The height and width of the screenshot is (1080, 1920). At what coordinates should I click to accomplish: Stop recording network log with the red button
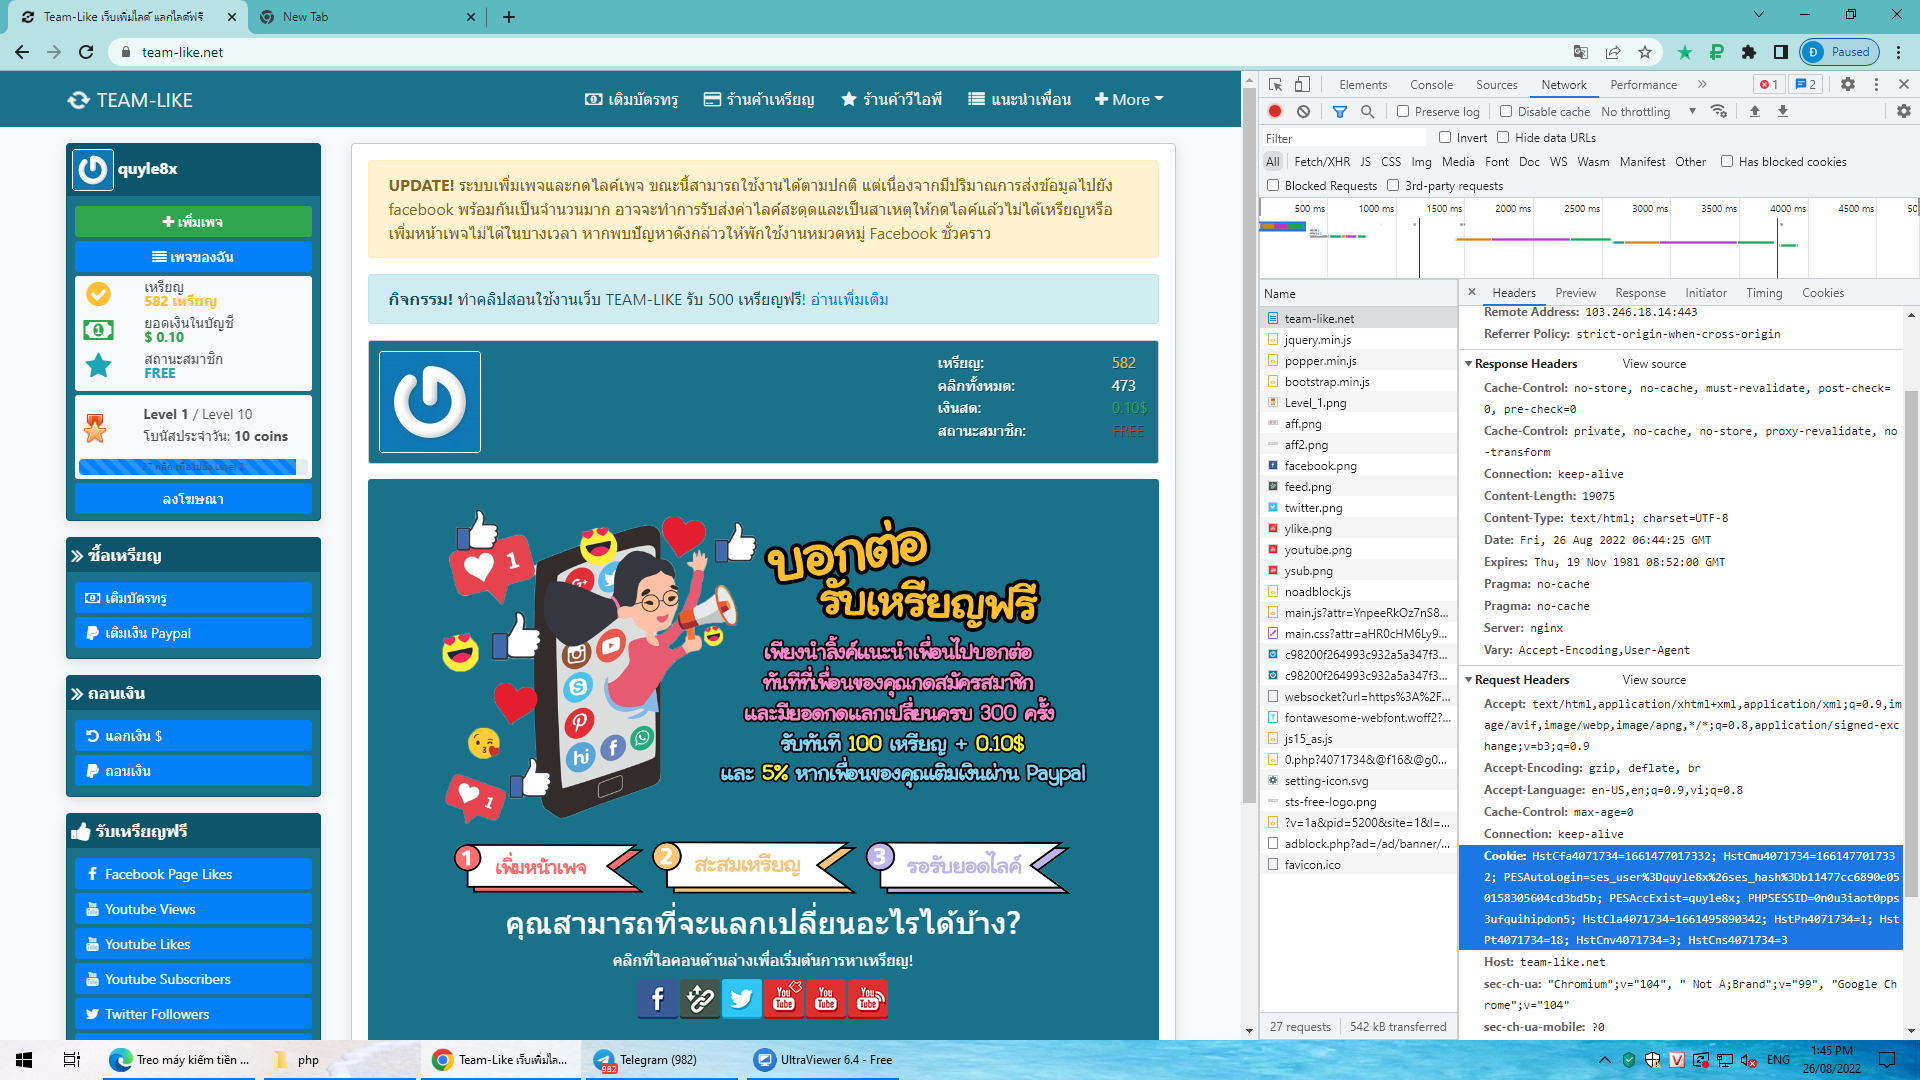pos(1275,112)
